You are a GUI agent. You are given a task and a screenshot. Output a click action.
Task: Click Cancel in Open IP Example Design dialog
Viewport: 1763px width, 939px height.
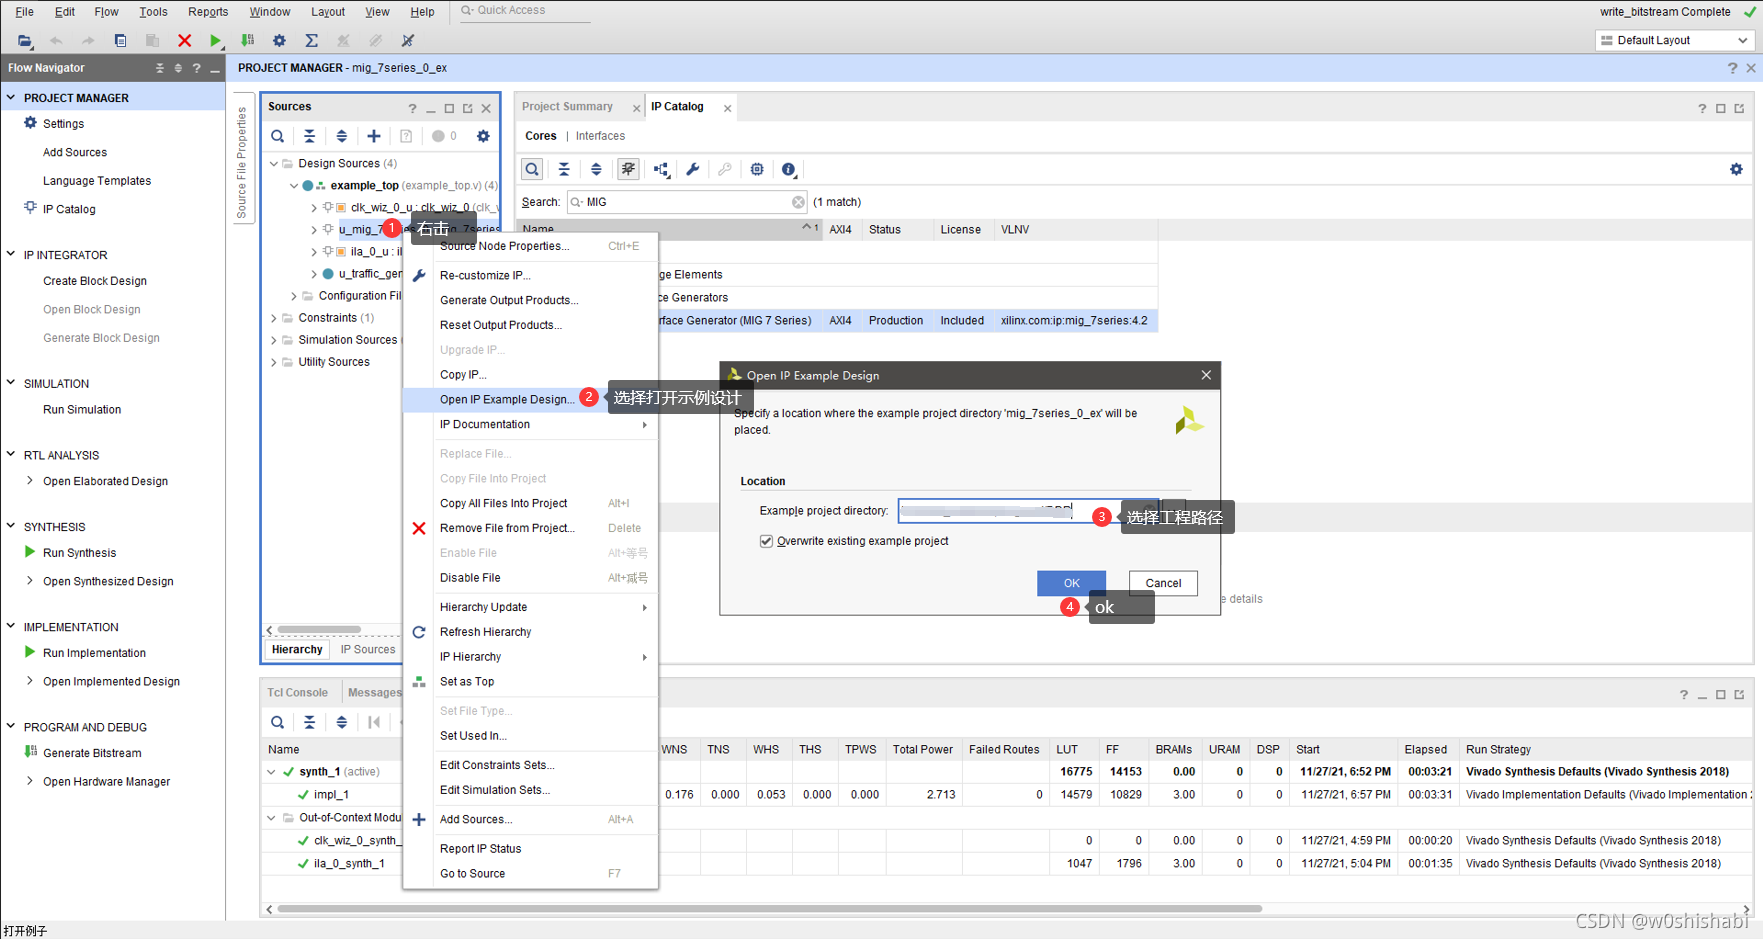[x=1163, y=583]
